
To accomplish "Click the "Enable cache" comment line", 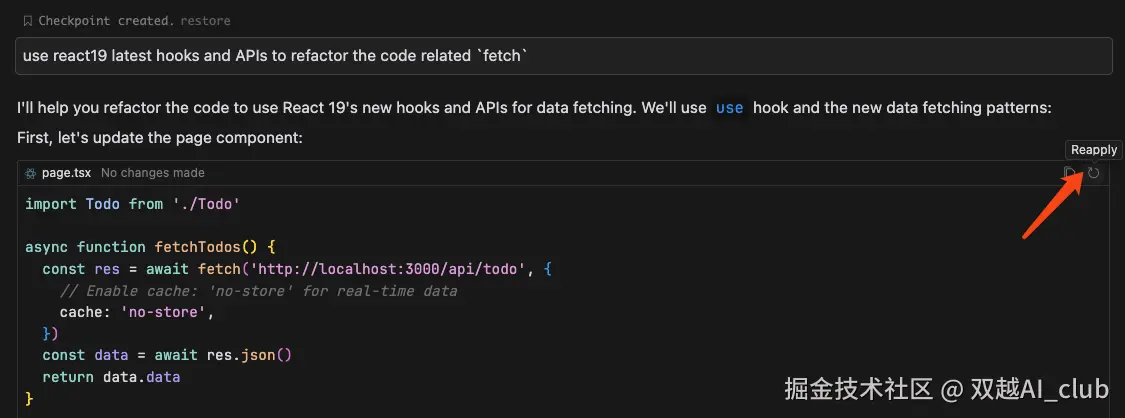I will 258,291.
